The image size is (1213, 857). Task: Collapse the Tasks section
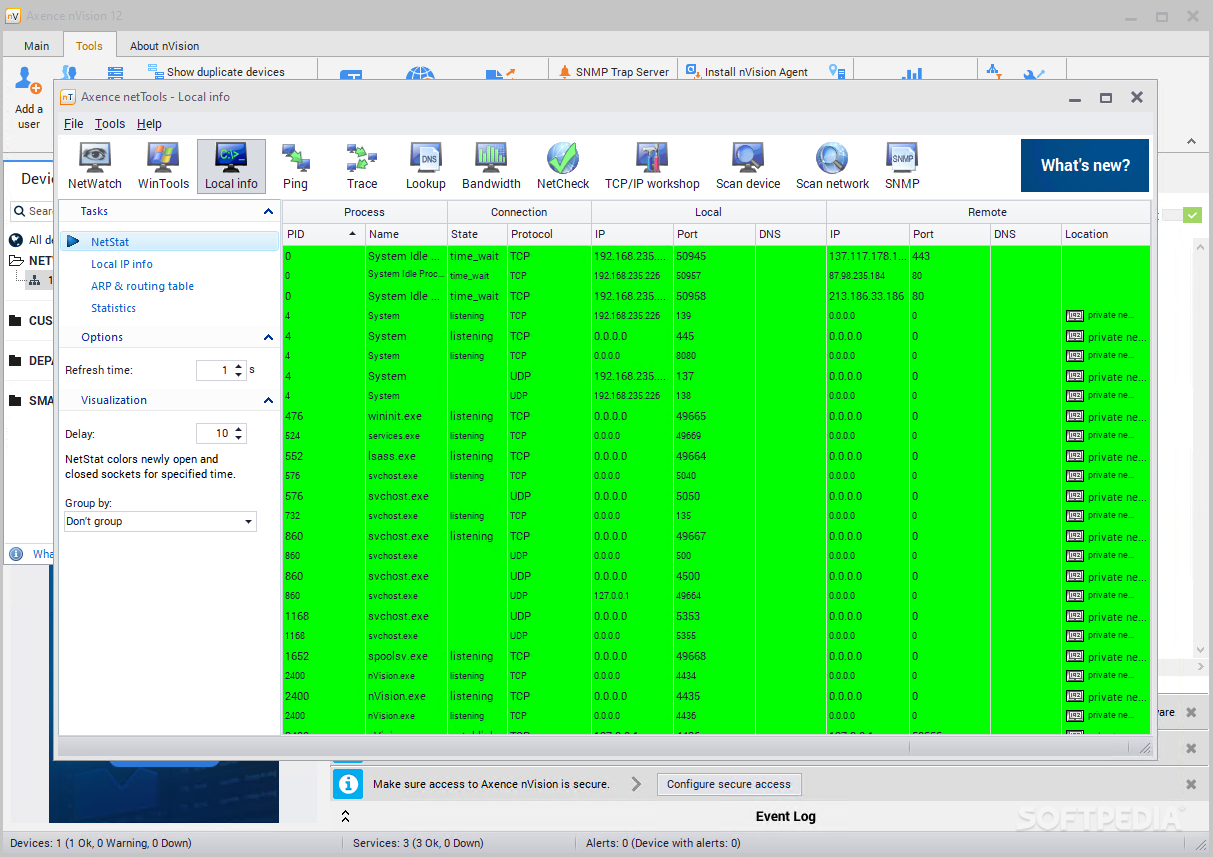coord(268,212)
